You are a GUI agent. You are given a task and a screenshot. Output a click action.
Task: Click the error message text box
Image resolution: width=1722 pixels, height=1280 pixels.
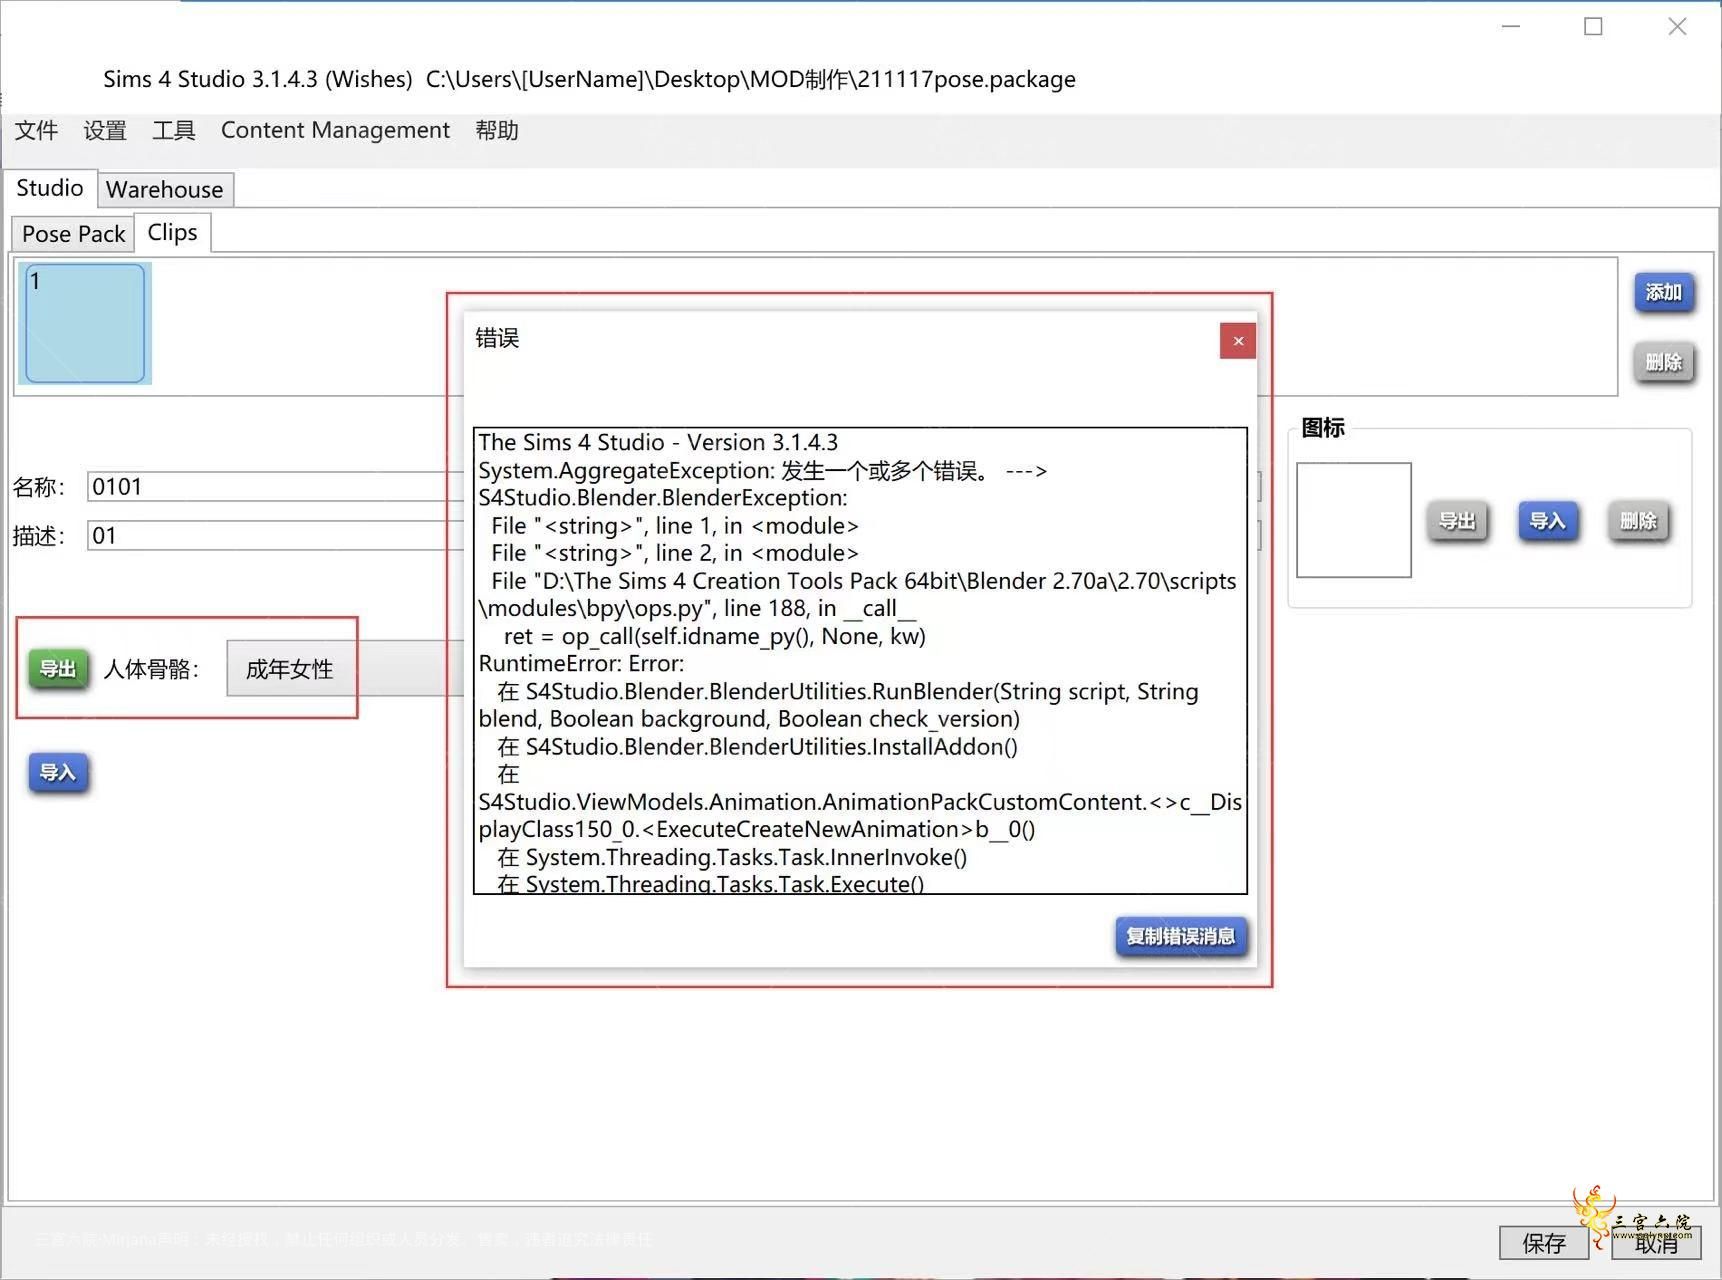click(860, 661)
